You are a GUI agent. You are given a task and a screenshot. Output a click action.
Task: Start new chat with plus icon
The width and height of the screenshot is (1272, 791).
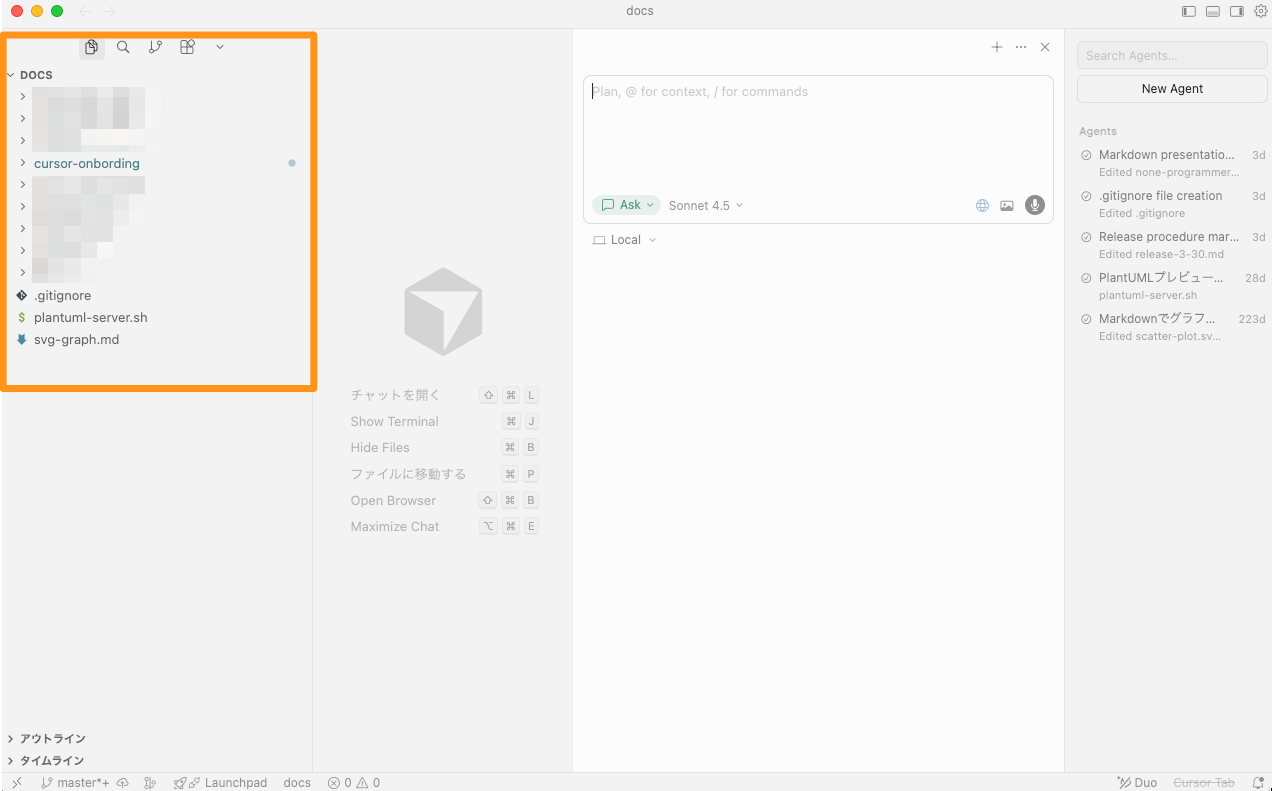tap(997, 47)
